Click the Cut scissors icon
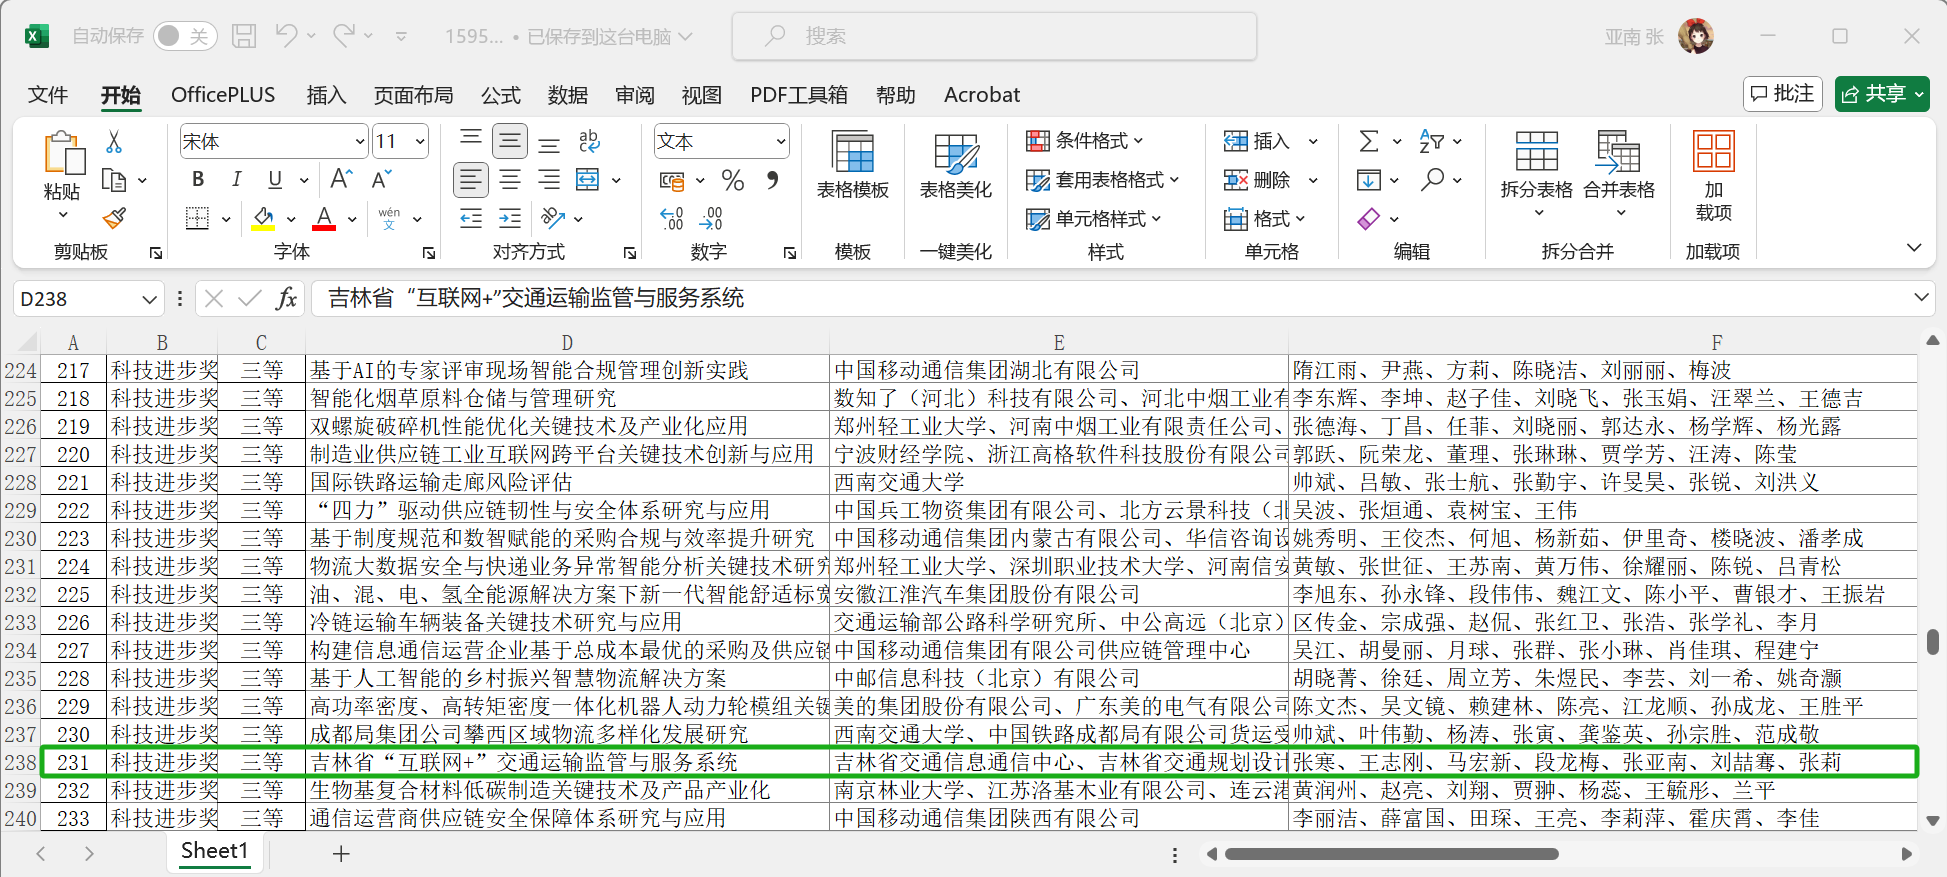1947x877 pixels. pos(114,142)
